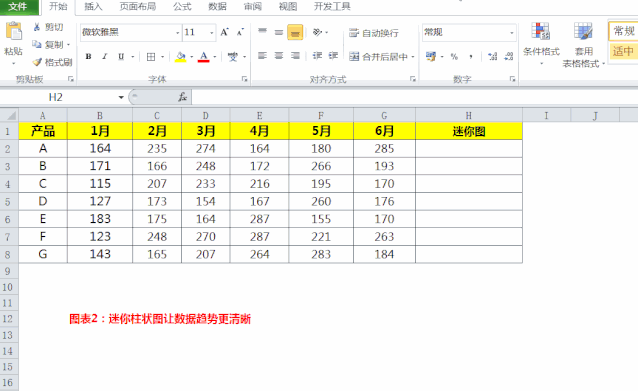This screenshot has width=638, height=391.
Task: Toggle bold formatting
Action: [x=88, y=57]
